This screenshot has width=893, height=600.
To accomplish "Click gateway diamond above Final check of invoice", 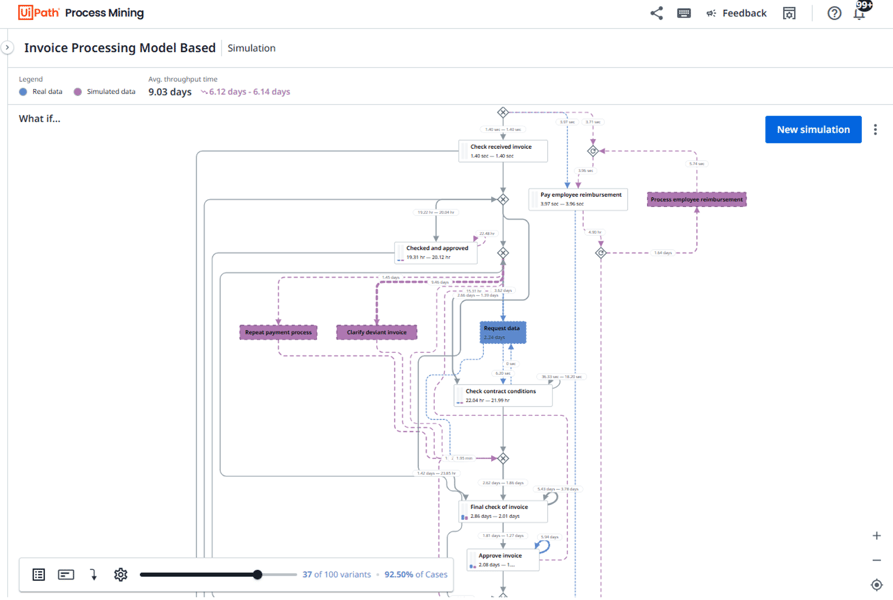I will (503, 458).
